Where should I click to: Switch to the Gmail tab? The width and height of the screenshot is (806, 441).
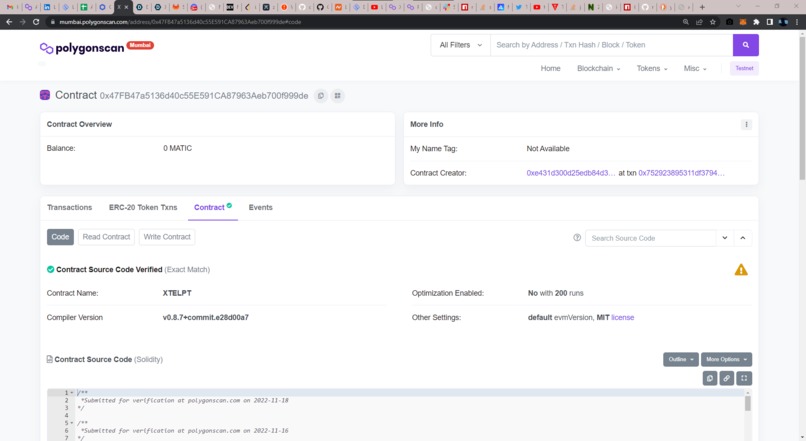(10, 7)
